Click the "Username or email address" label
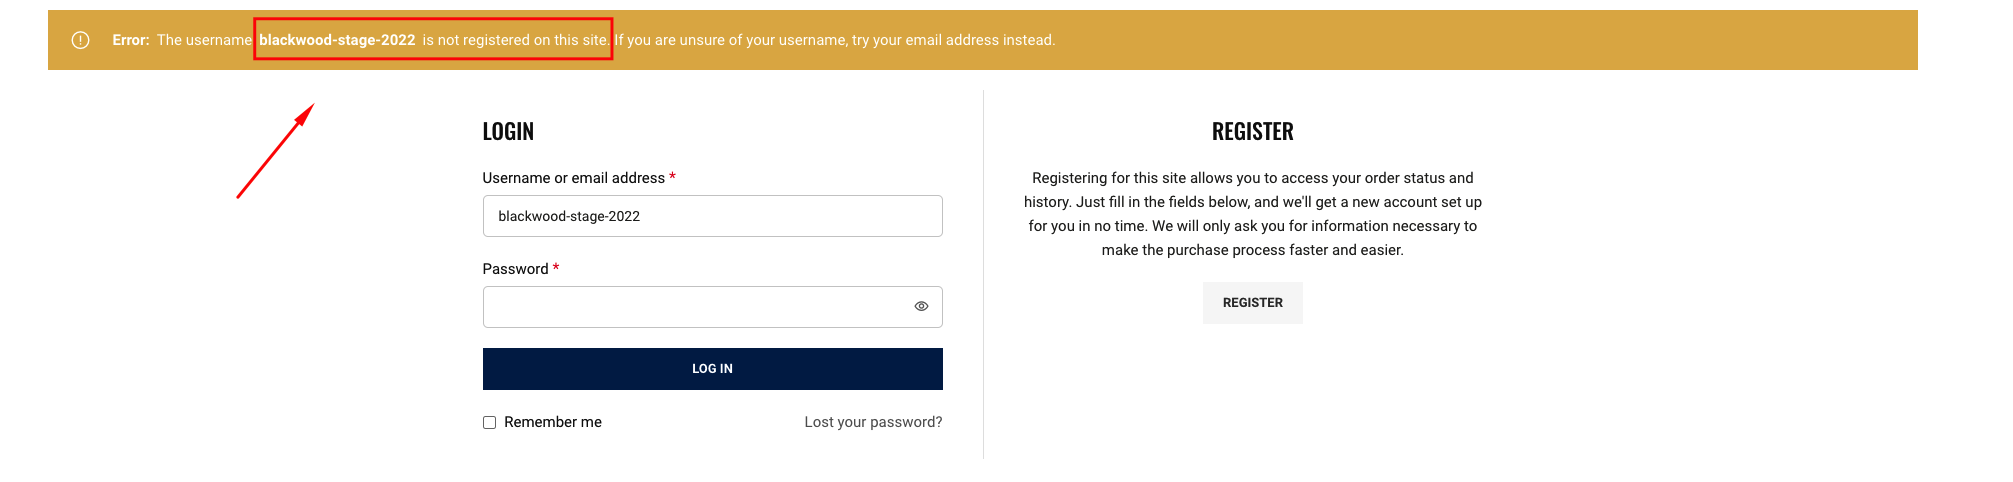This screenshot has height=482, width=2013. pos(573,178)
